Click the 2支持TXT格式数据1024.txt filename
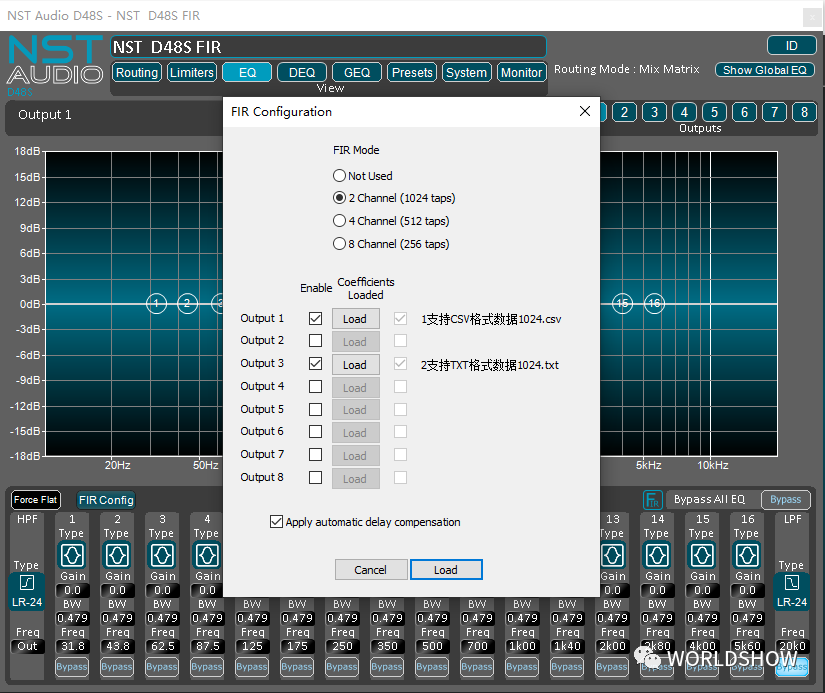825x693 pixels. pyautogui.click(x=489, y=365)
